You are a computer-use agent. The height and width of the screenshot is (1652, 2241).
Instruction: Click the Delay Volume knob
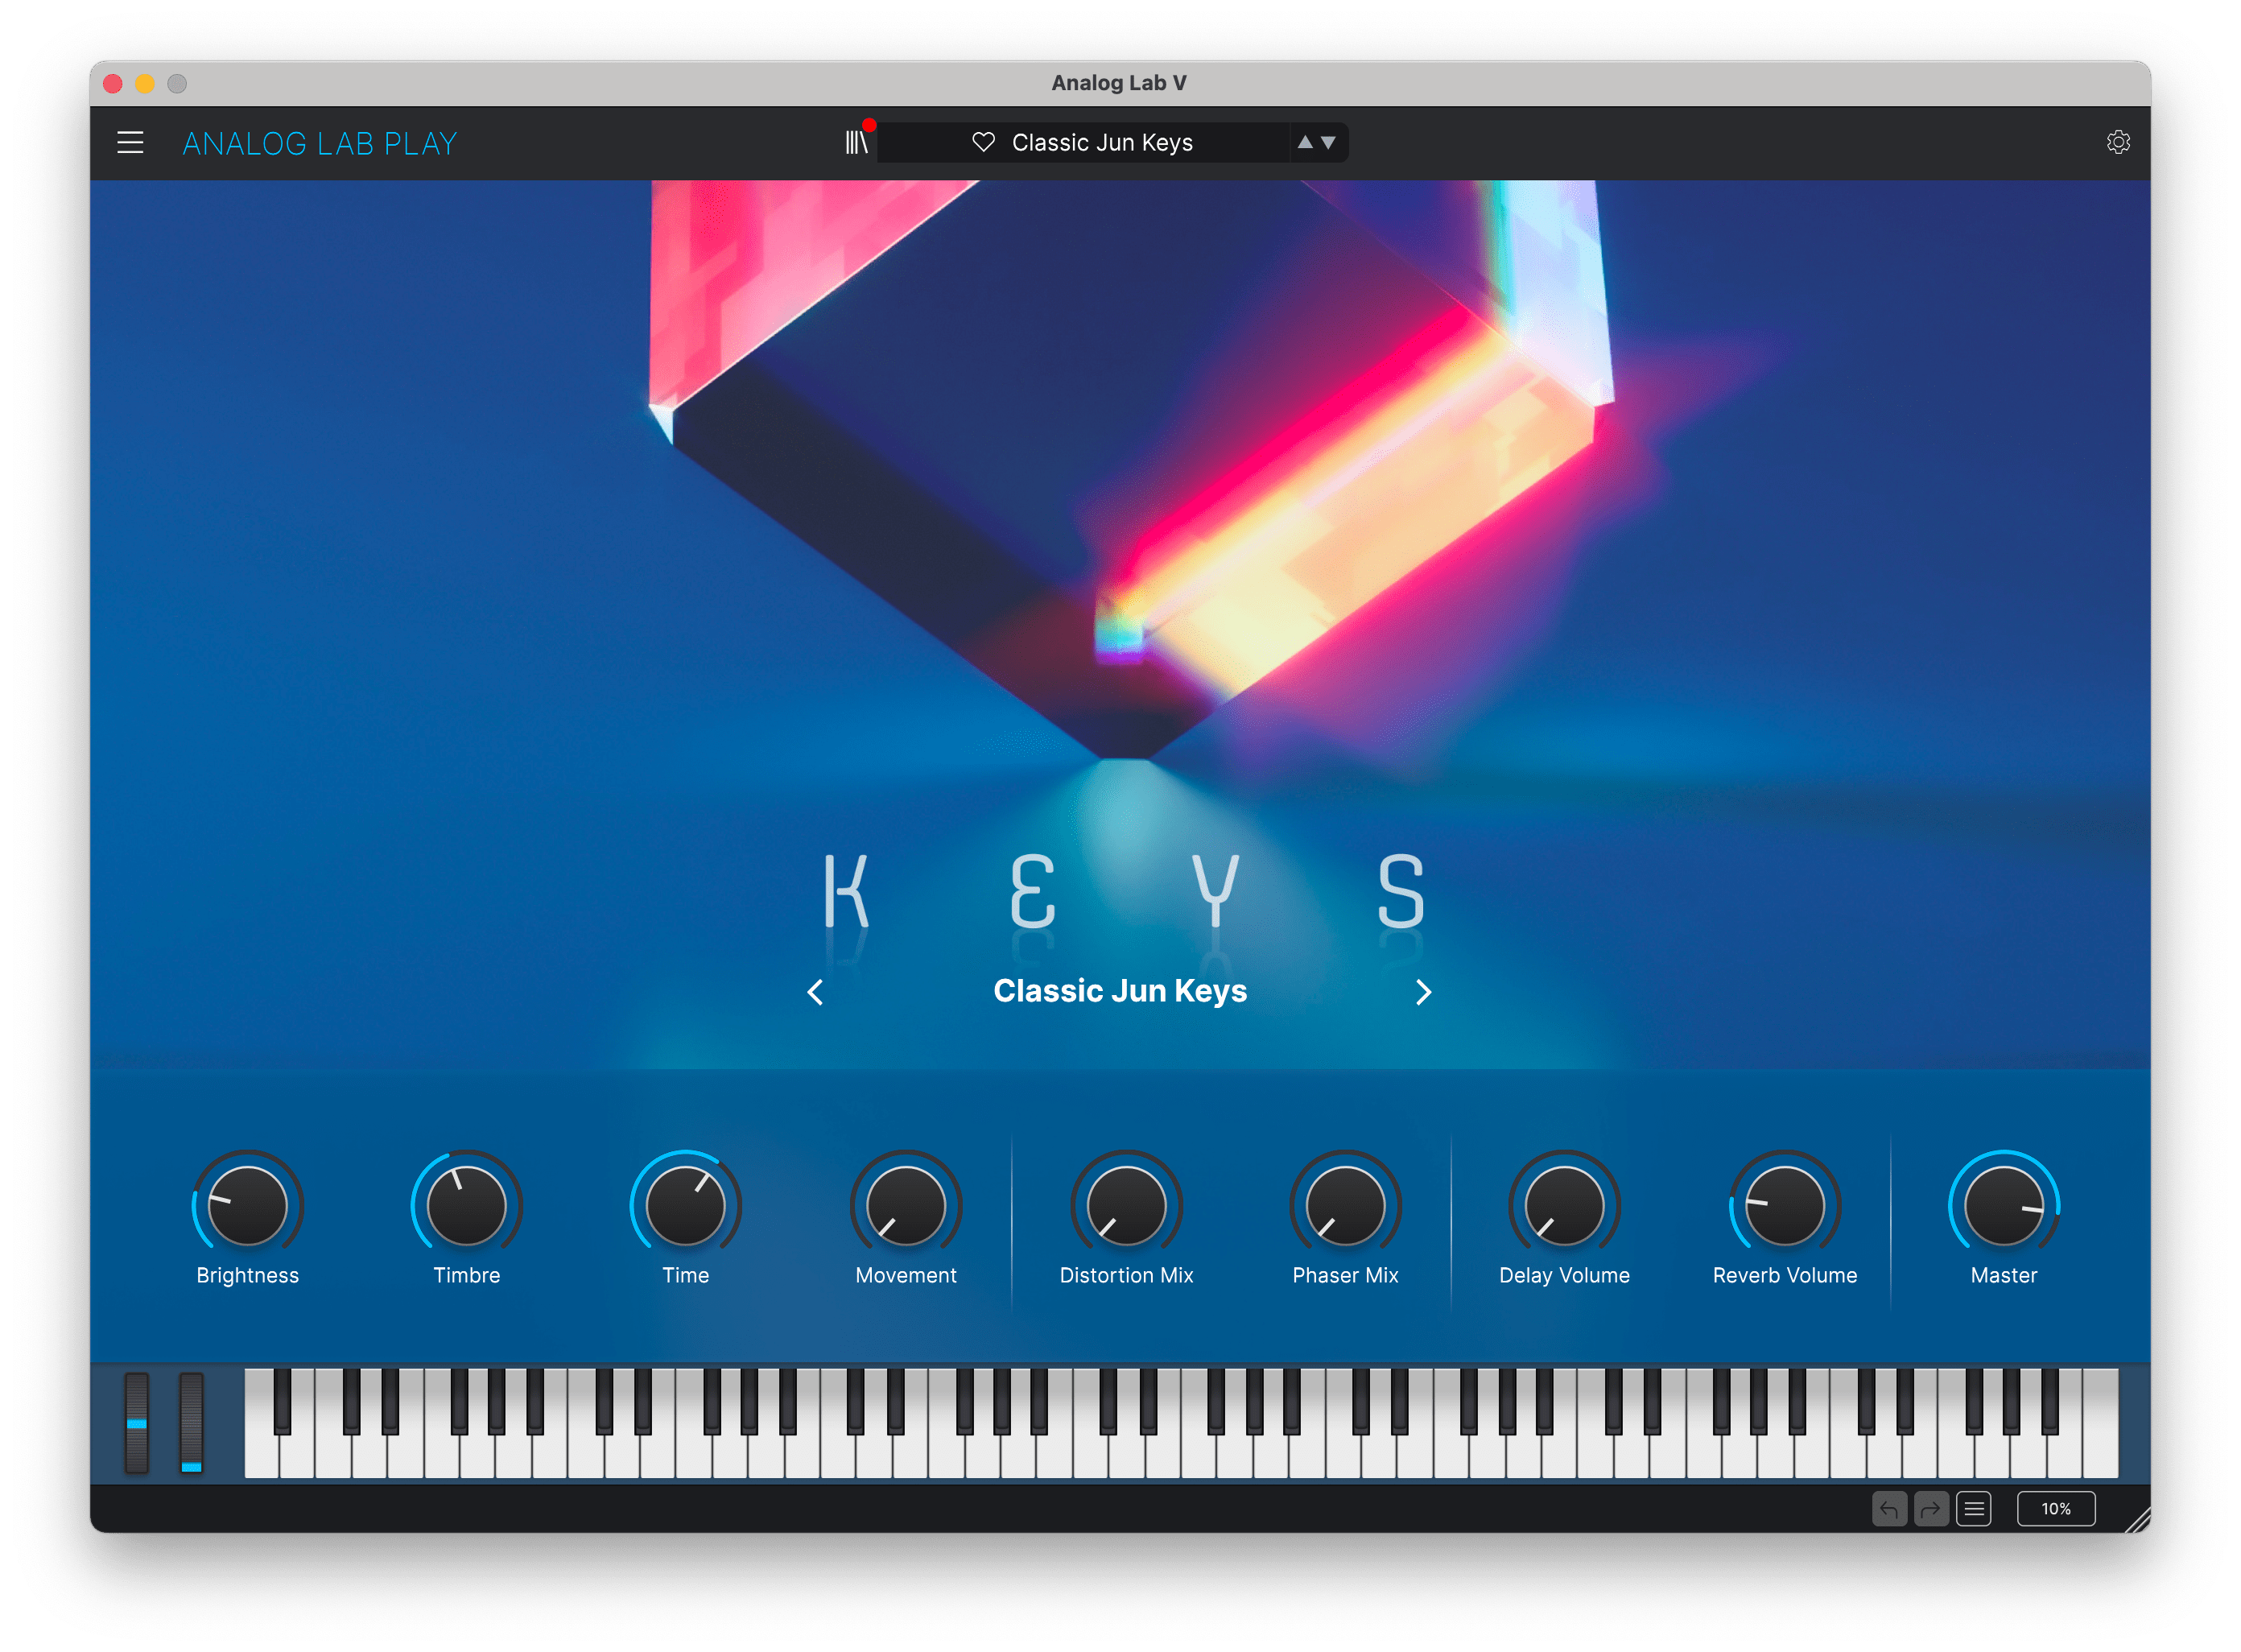coord(1564,1204)
